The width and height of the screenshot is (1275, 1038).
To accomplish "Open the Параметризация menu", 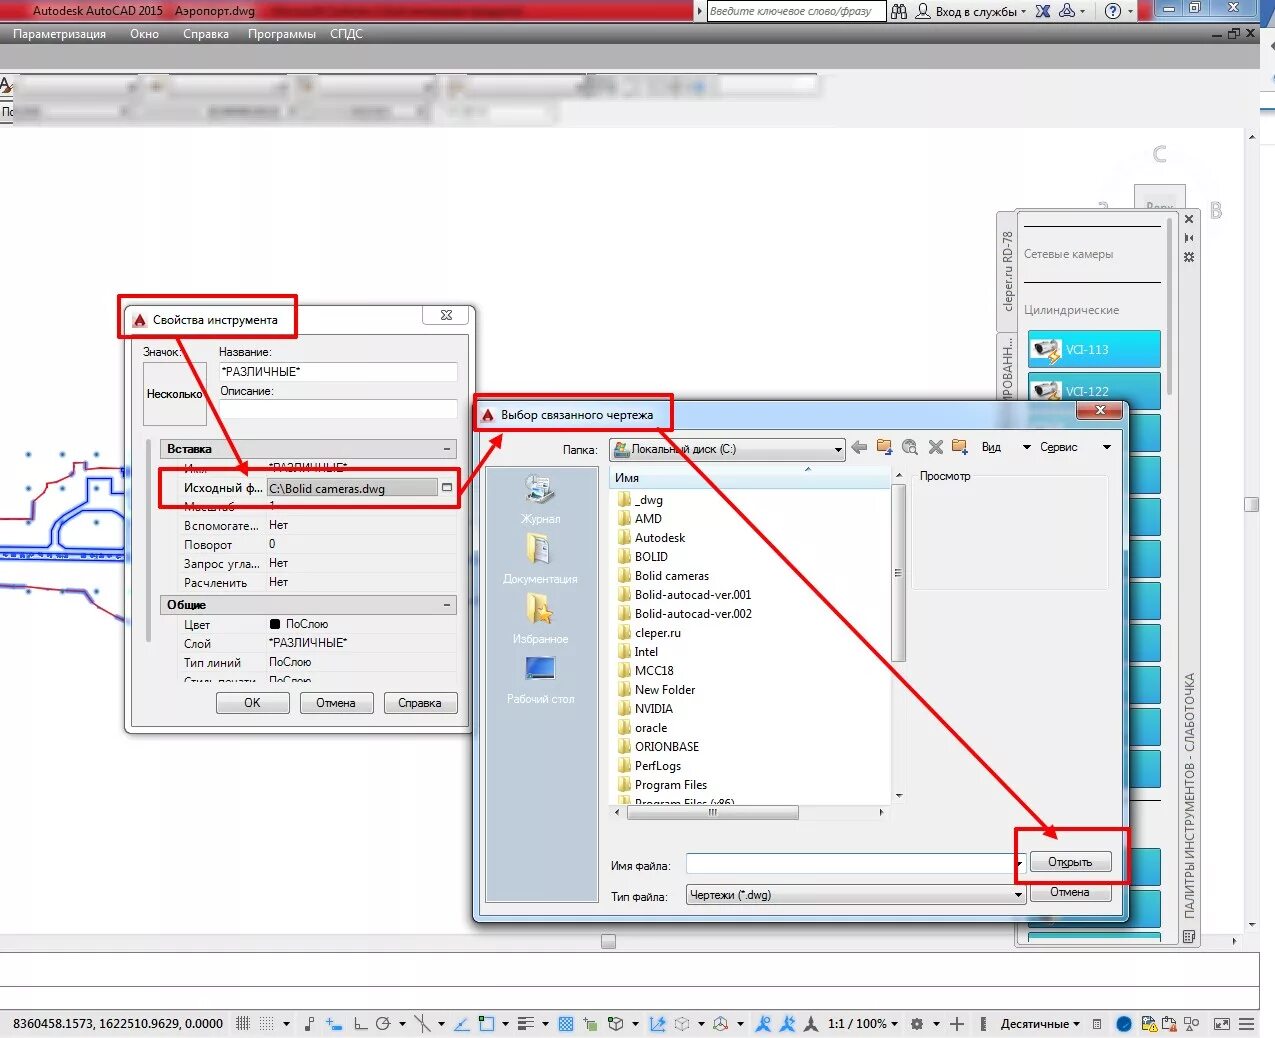I will 59,34.
